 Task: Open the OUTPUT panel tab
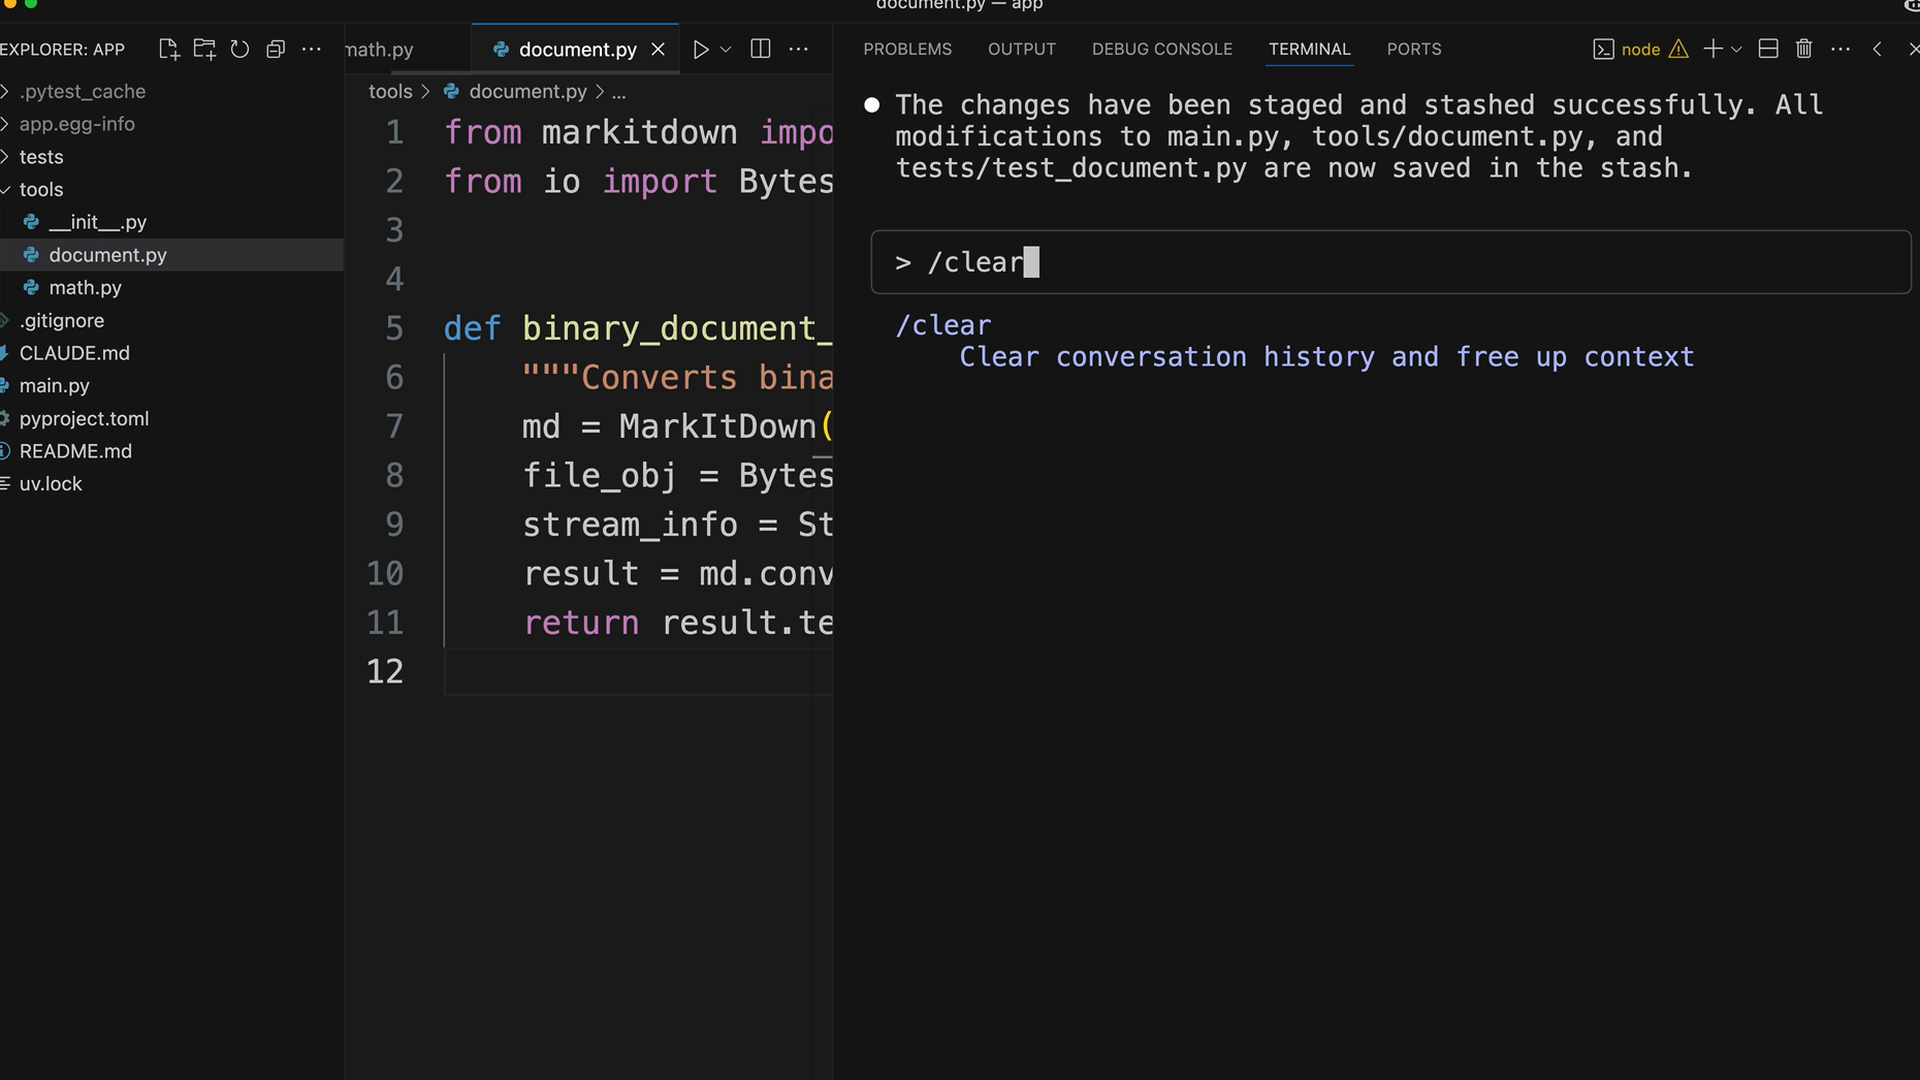coord(1022,49)
